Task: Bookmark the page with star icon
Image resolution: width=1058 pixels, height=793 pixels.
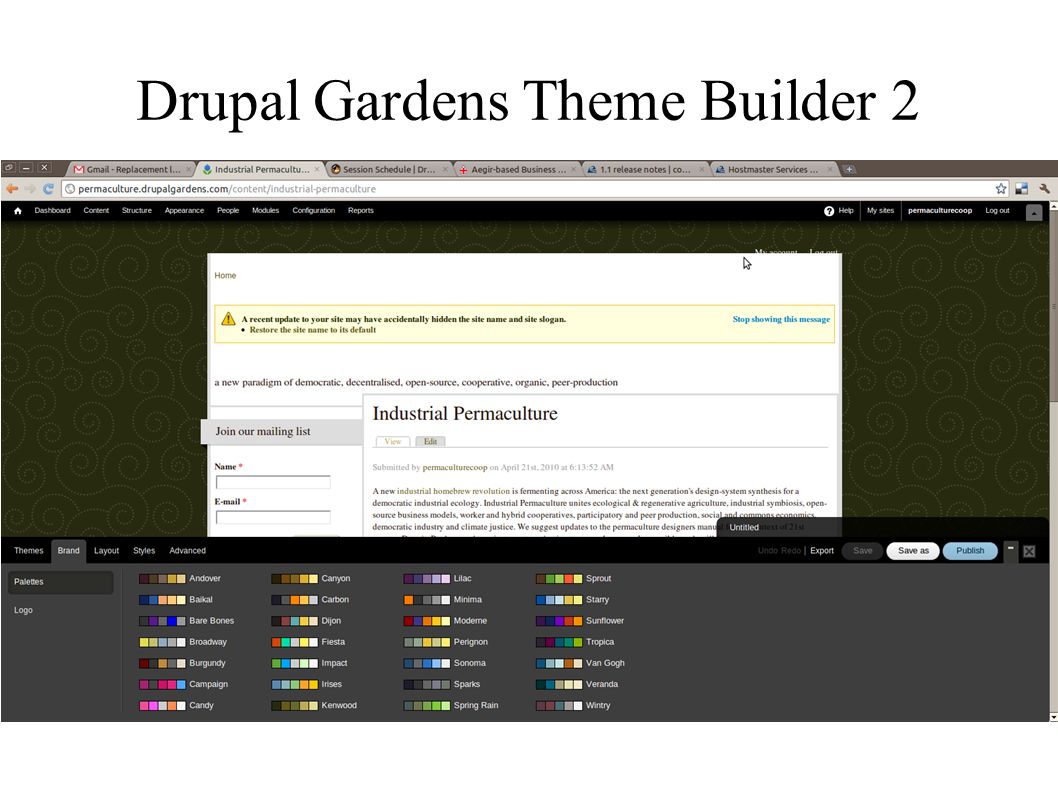Action: (1001, 189)
